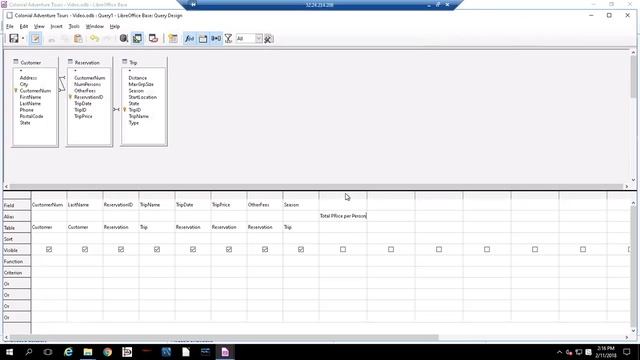The height and width of the screenshot is (360, 640).
Task: Show hidden system tray icons chevron
Action: click(559, 352)
